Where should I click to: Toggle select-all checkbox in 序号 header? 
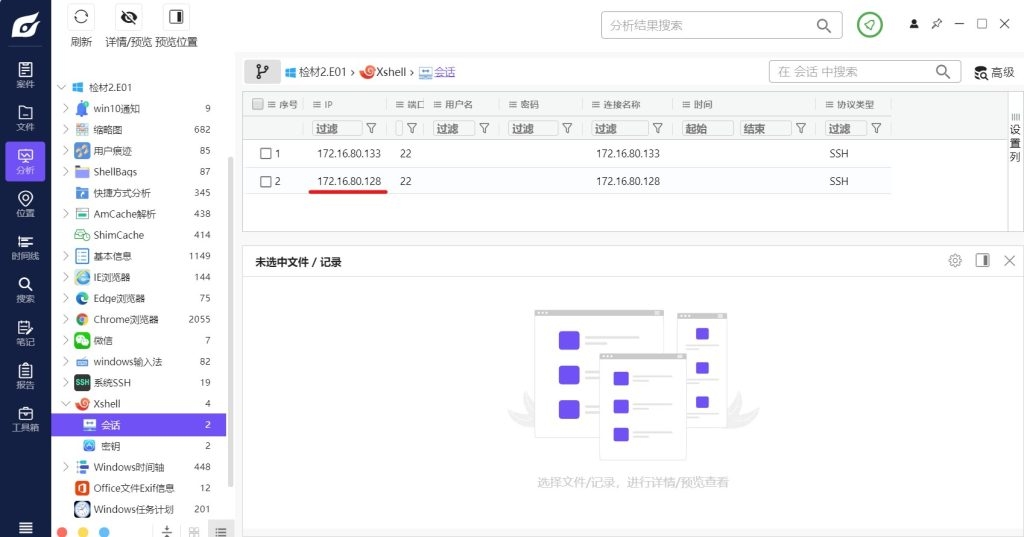pyautogui.click(x=258, y=104)
